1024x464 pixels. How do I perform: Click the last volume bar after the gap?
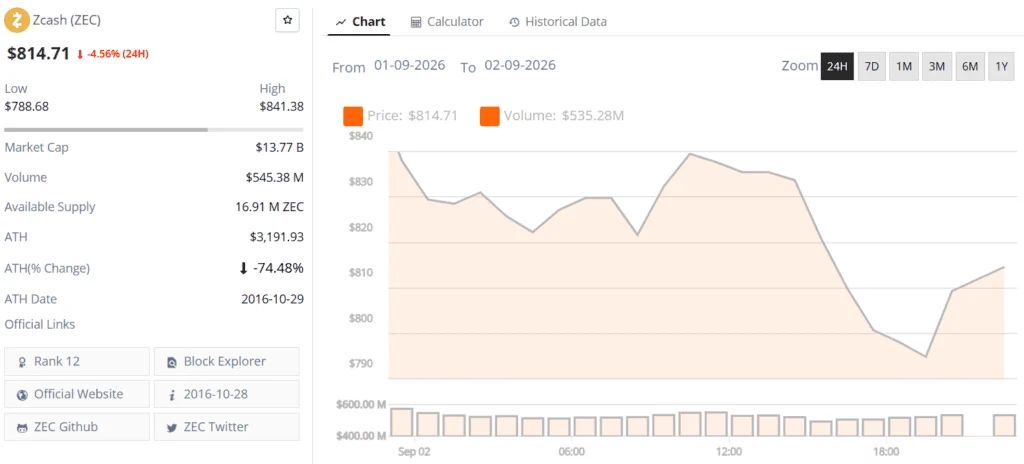click(1004, 425)
